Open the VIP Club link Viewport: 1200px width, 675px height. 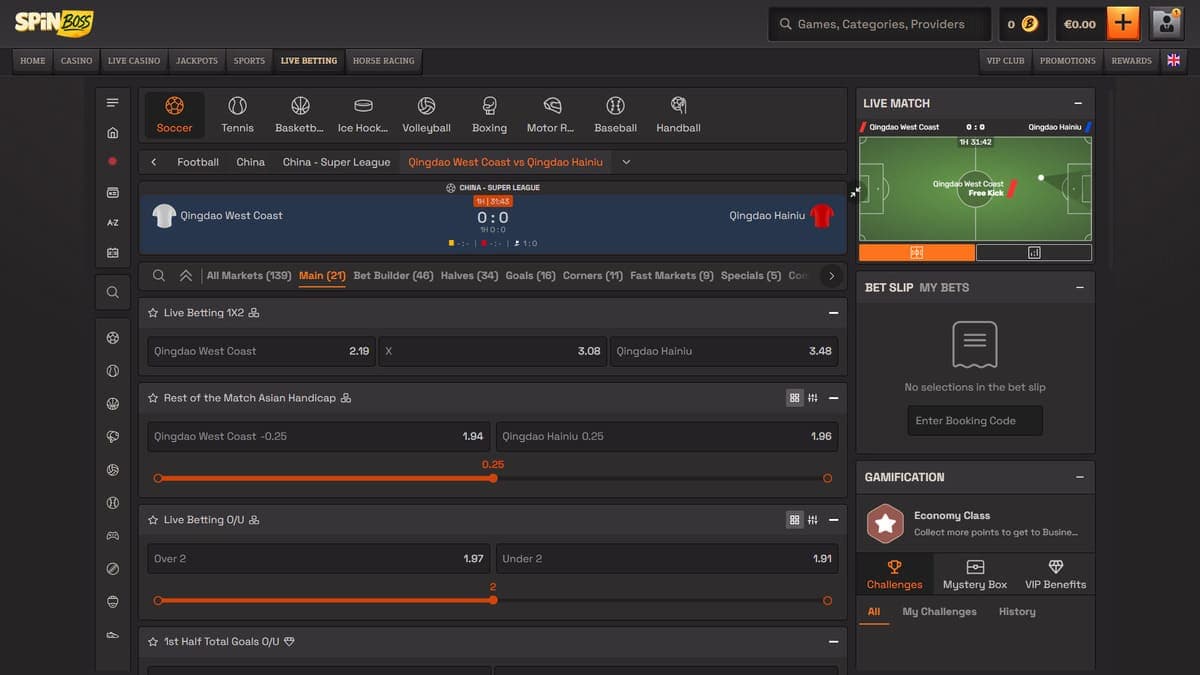pos(1006,60)
